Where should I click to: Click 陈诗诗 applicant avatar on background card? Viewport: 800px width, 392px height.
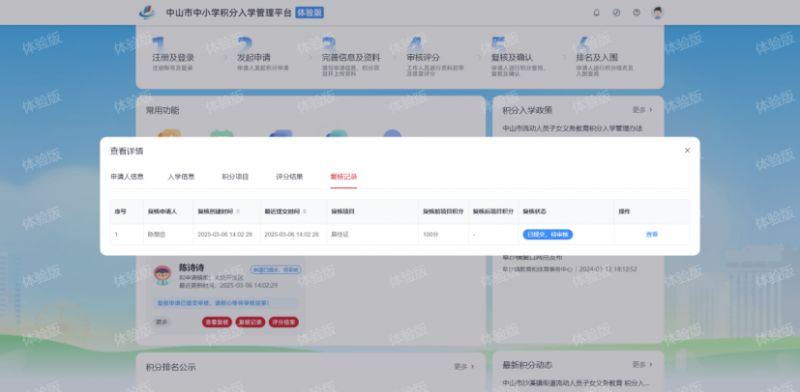163,275
